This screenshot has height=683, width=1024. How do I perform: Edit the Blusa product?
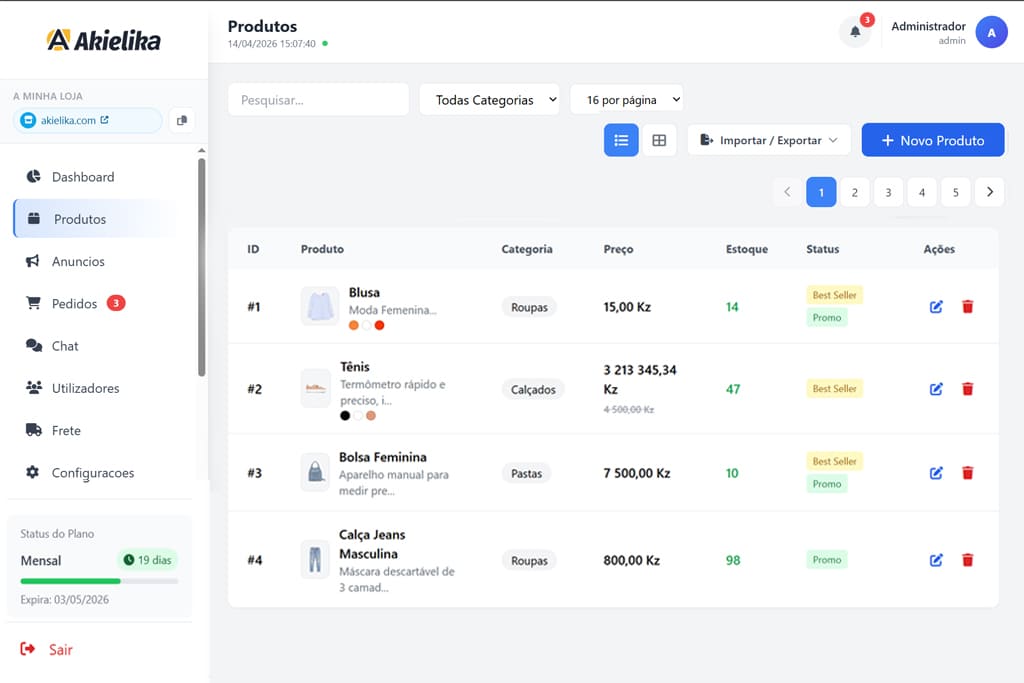coord(936,307)
